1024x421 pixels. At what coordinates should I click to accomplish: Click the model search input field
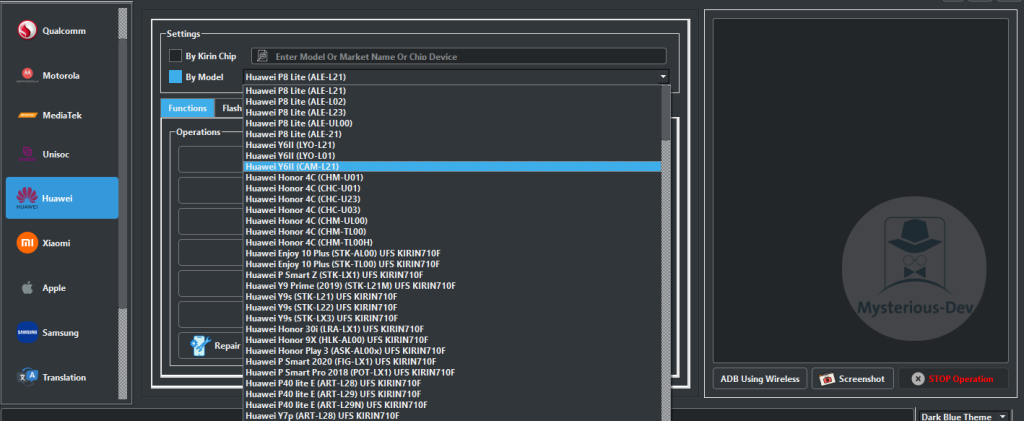tap(458, 56)
